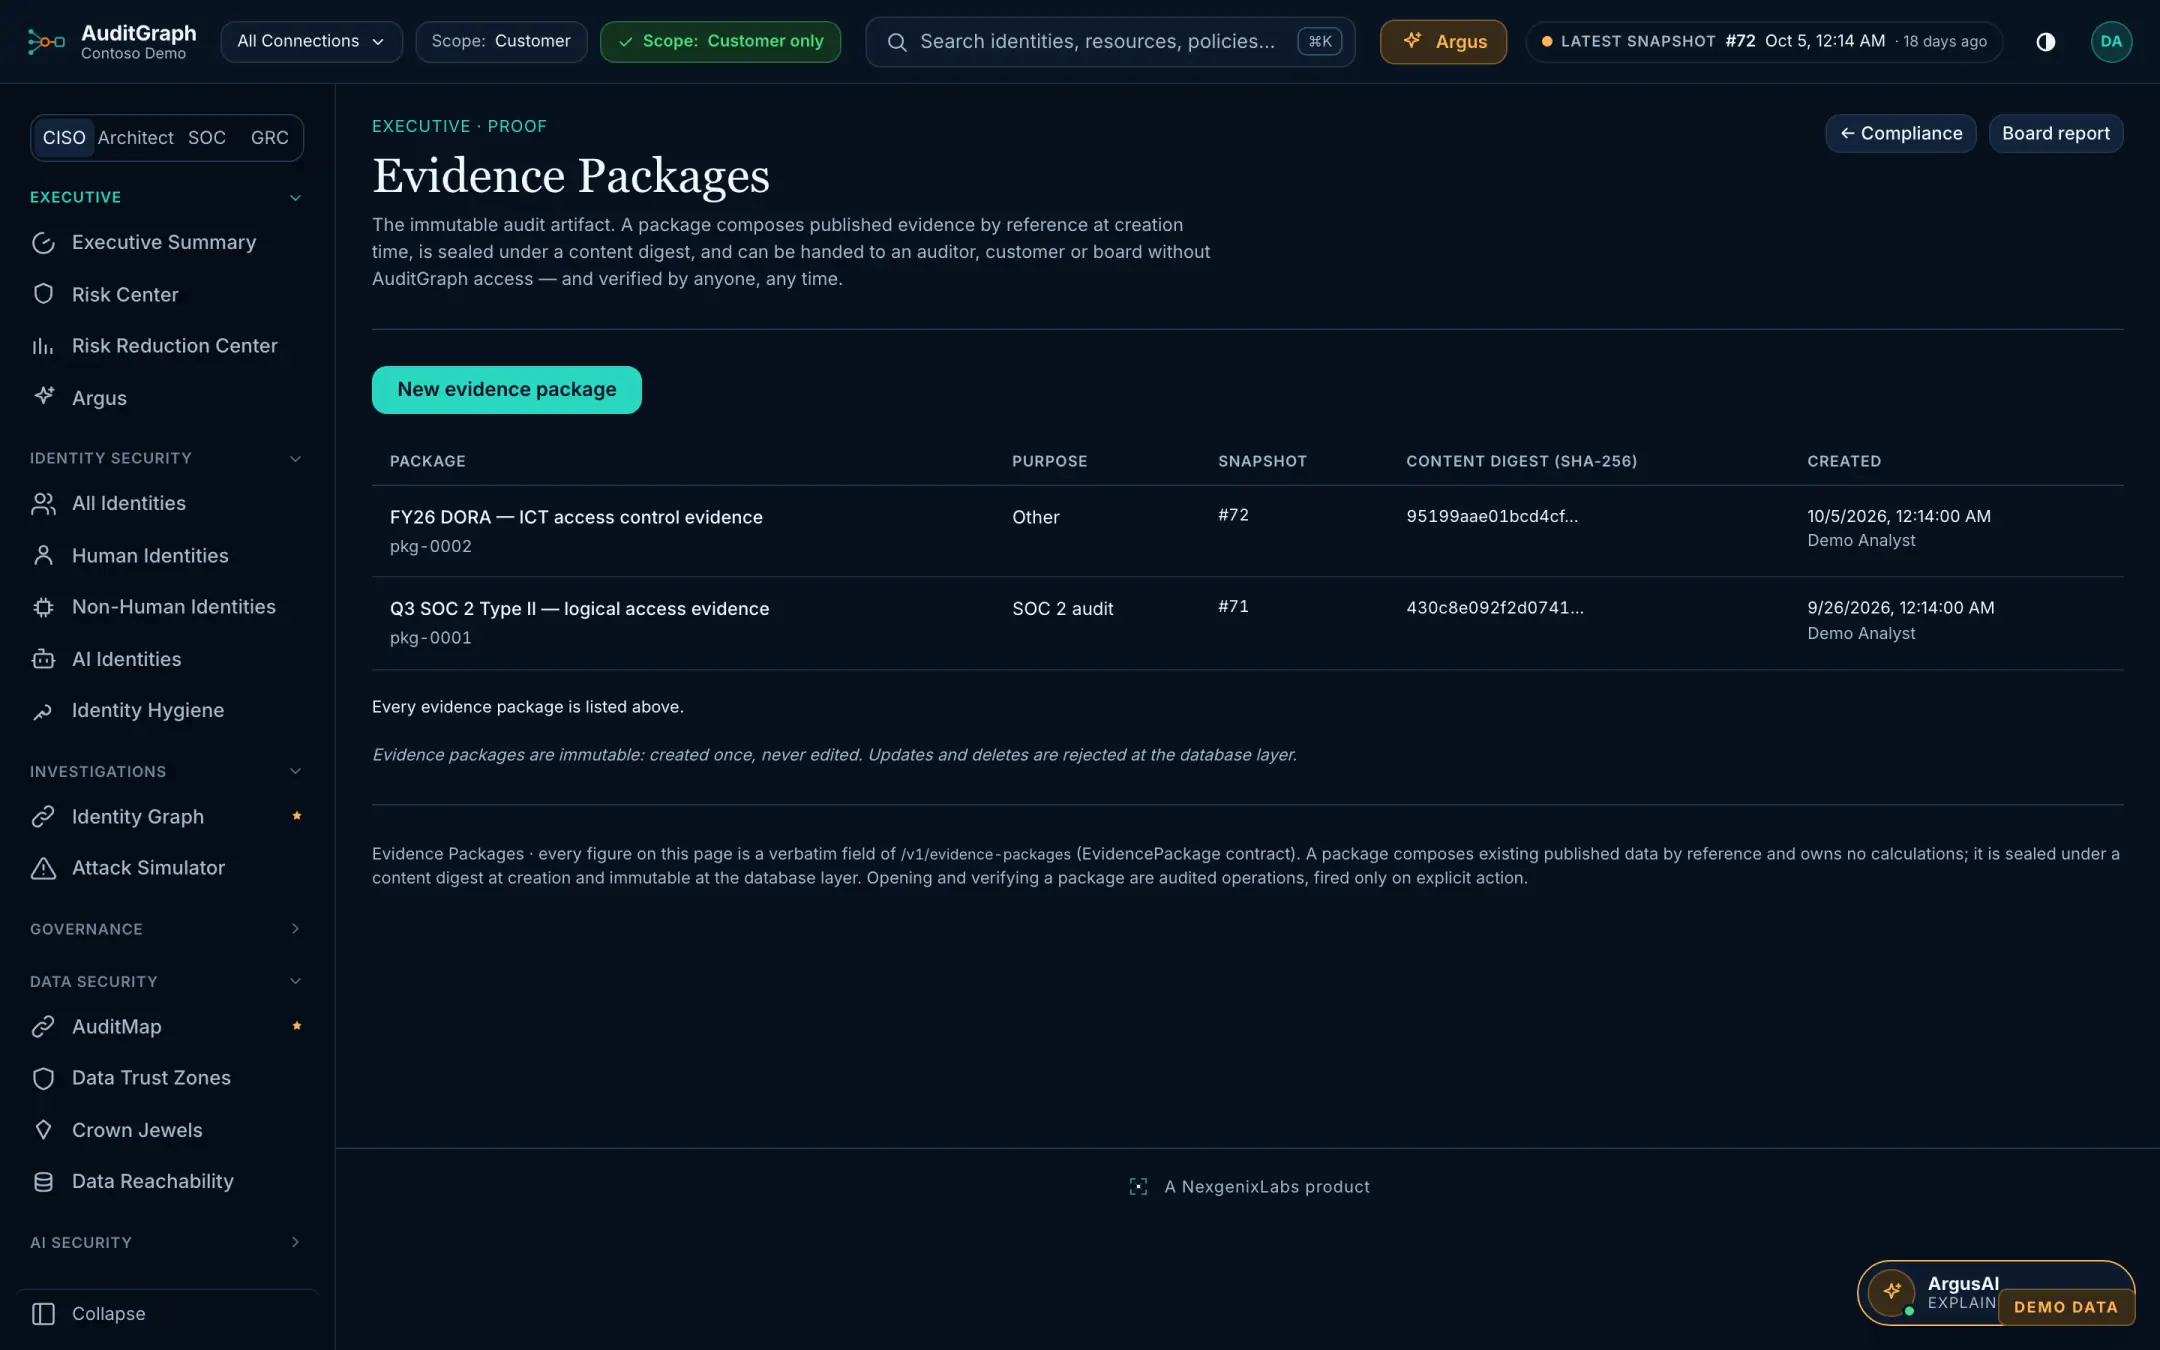Screen dimensions: 2160x1350
Task: Open the DA user avatar
Action: click(x=2111, y=41)
